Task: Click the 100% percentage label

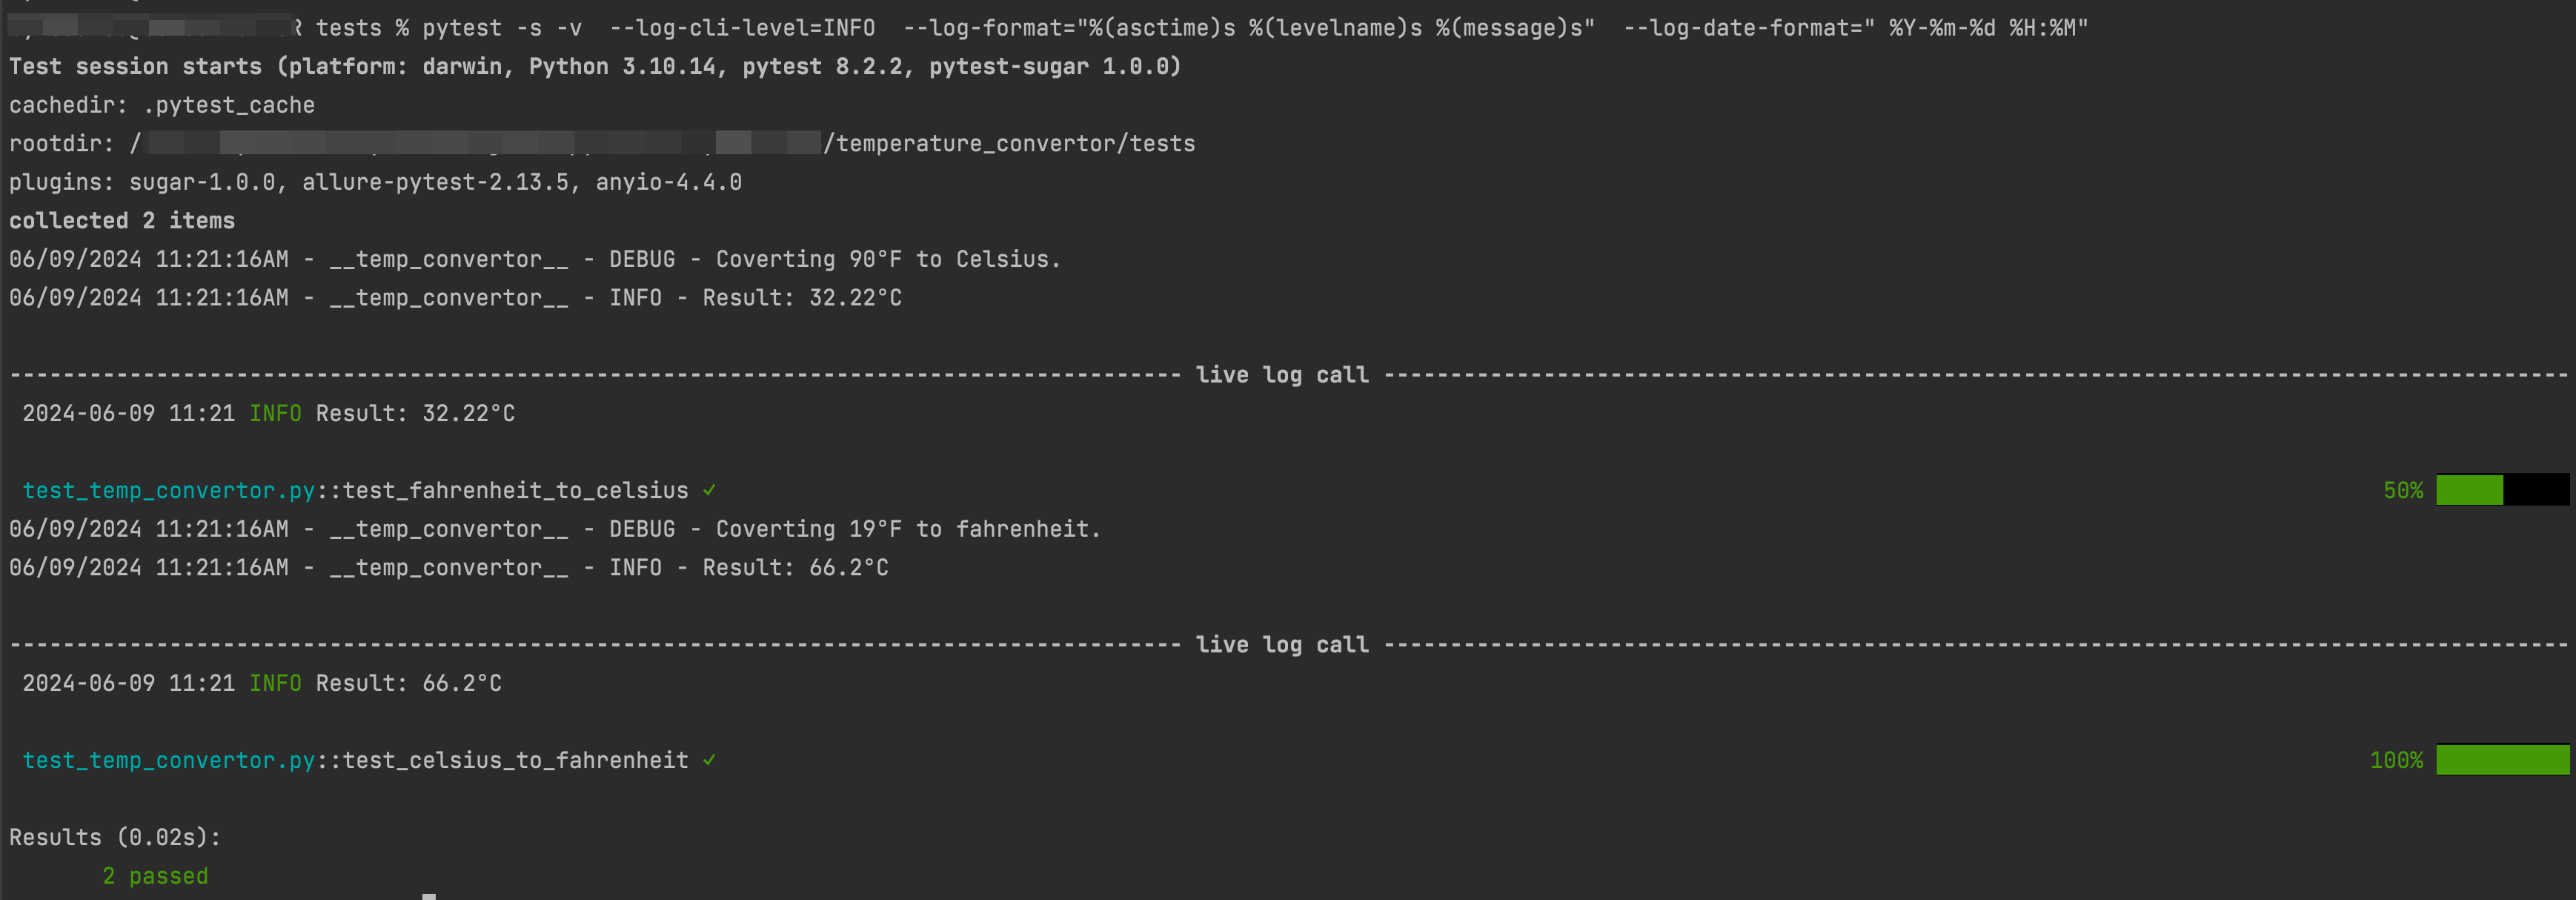Action: 2396,761
